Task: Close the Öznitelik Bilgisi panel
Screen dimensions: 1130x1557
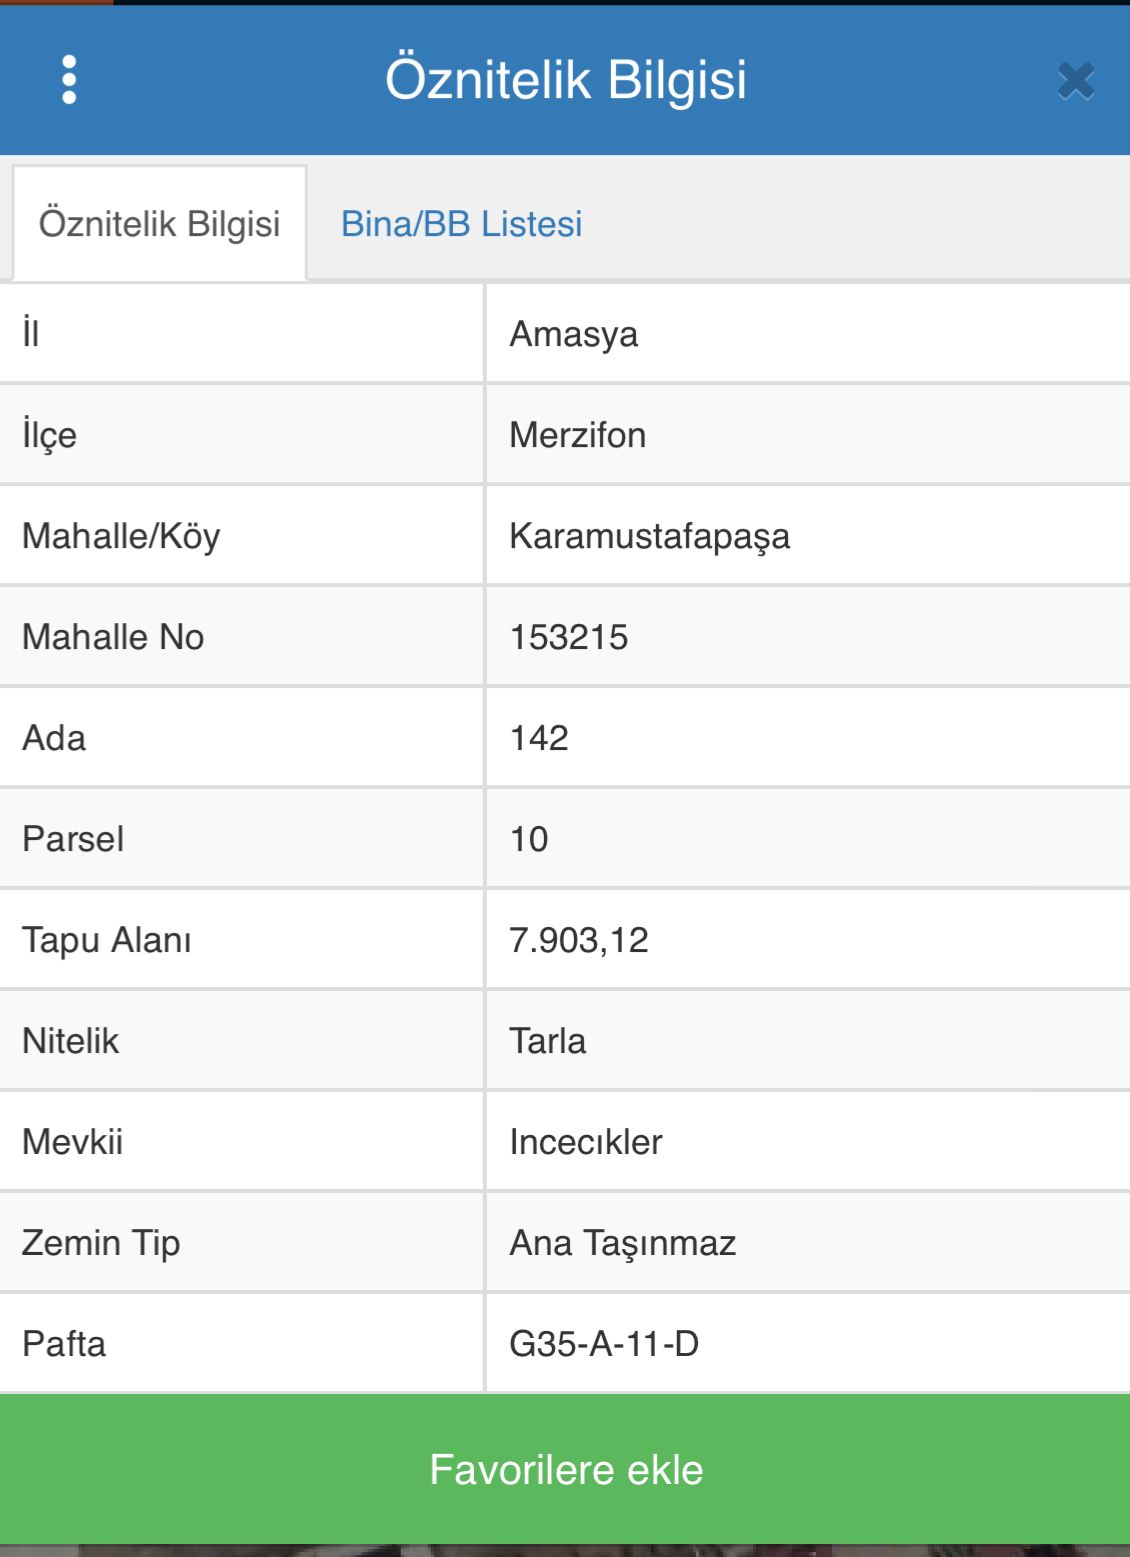Action: 1076,81
